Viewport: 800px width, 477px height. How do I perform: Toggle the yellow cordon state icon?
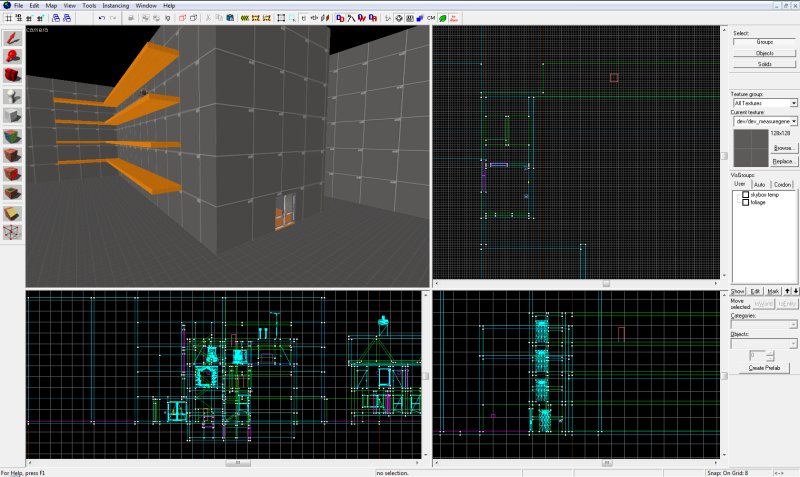[245, 18]
